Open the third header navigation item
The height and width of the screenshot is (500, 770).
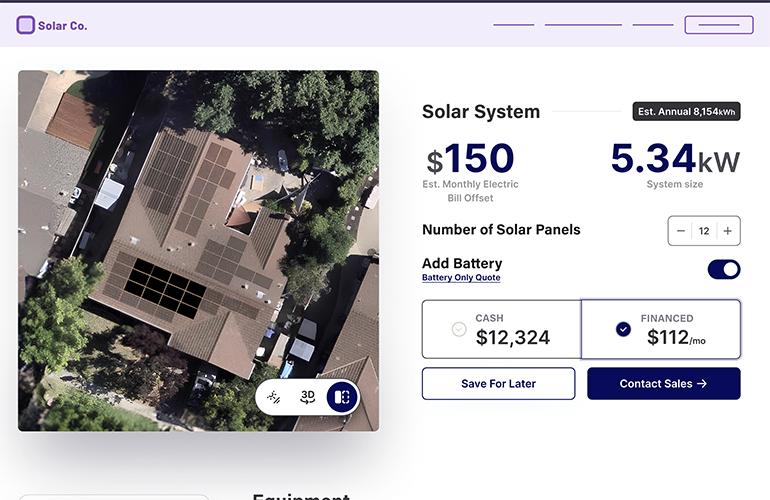(653, 25)
